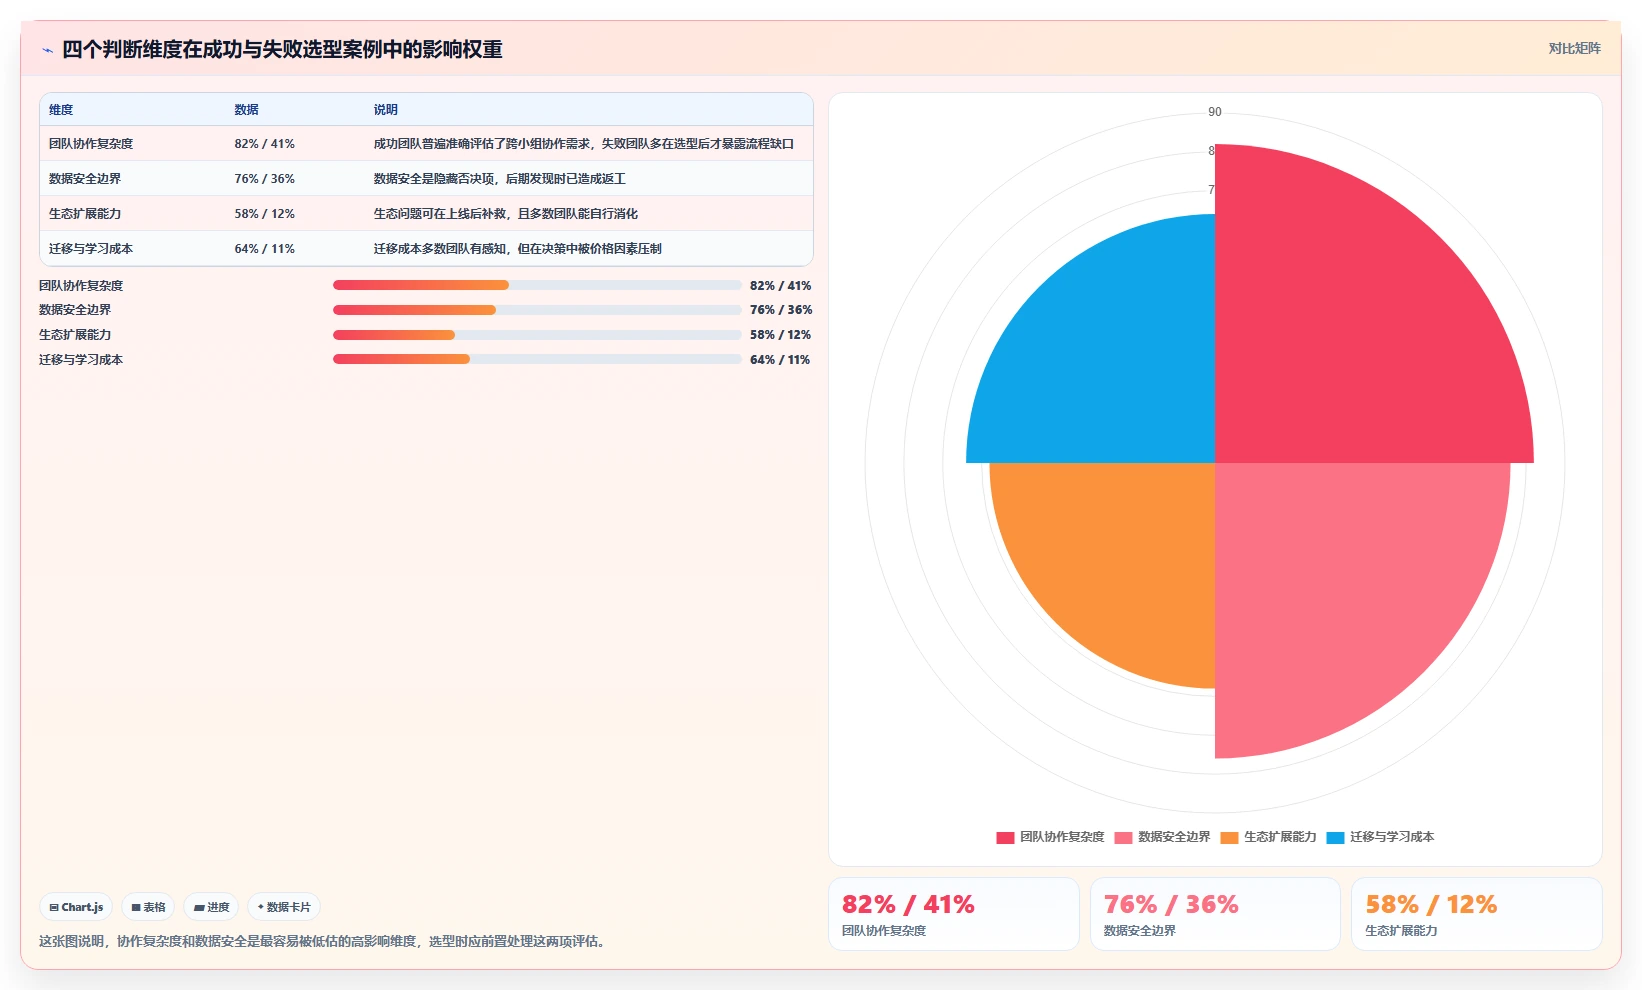Click the 对比矩阵 label in header

click(x=1574, y=48)
